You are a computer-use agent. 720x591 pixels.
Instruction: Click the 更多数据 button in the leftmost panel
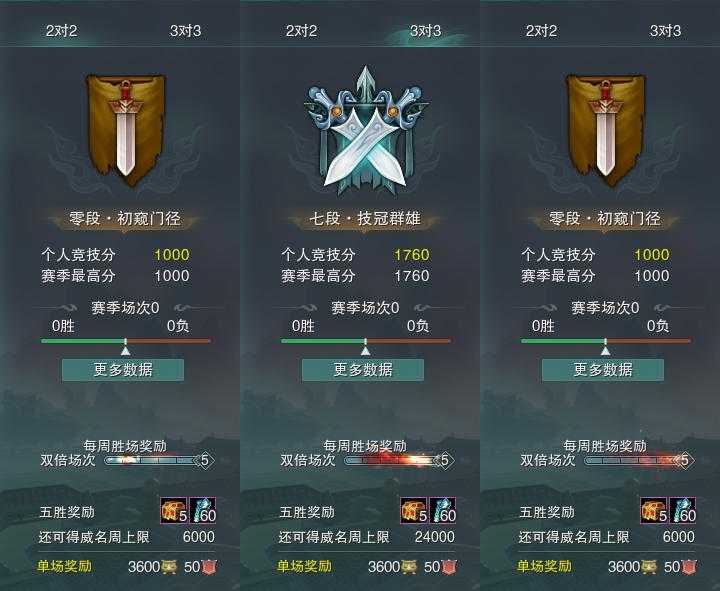tap(123, 370)
